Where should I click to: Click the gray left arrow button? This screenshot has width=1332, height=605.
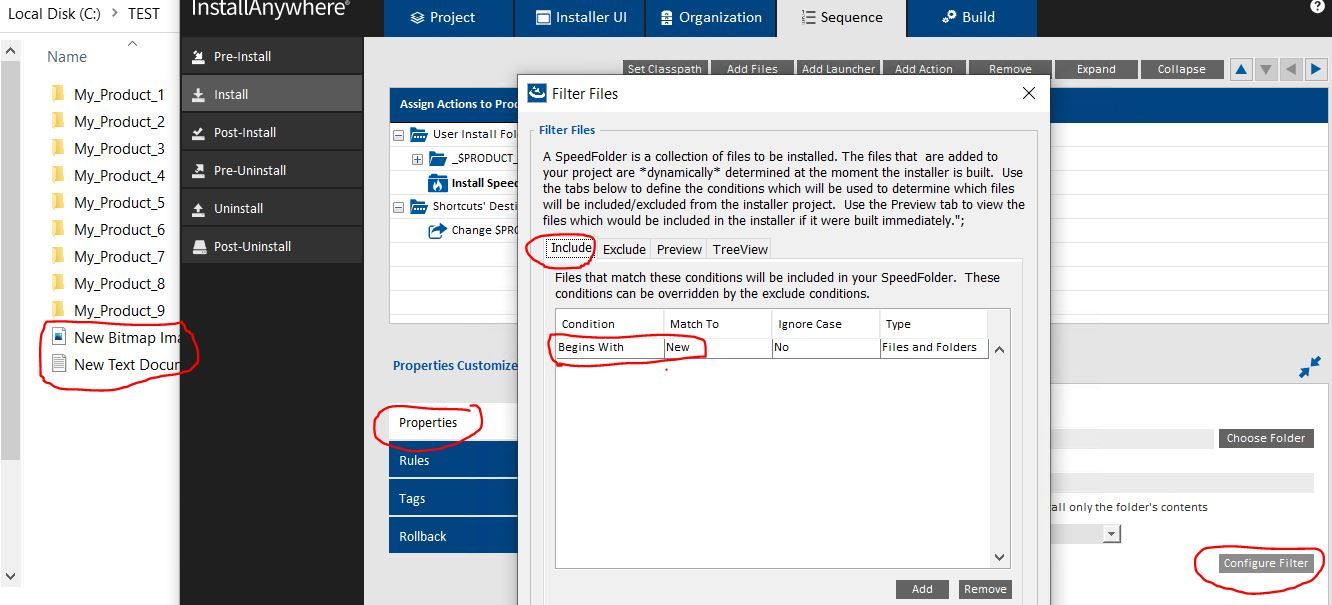(1290, 69)
